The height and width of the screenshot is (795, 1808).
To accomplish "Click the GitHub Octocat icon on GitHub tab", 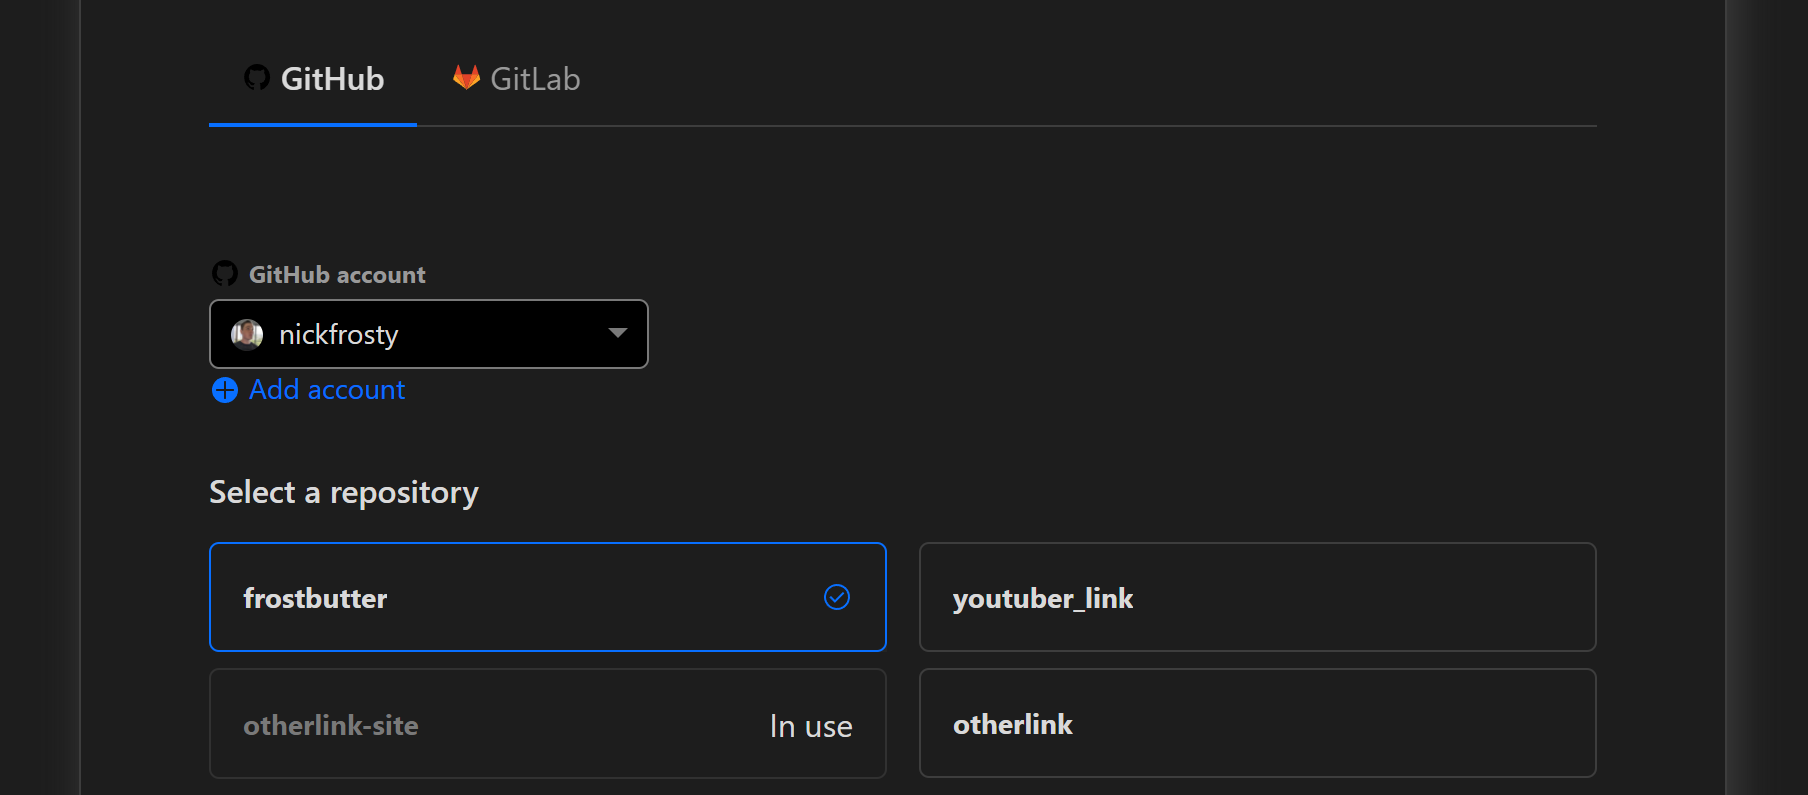I will [258, 77].
